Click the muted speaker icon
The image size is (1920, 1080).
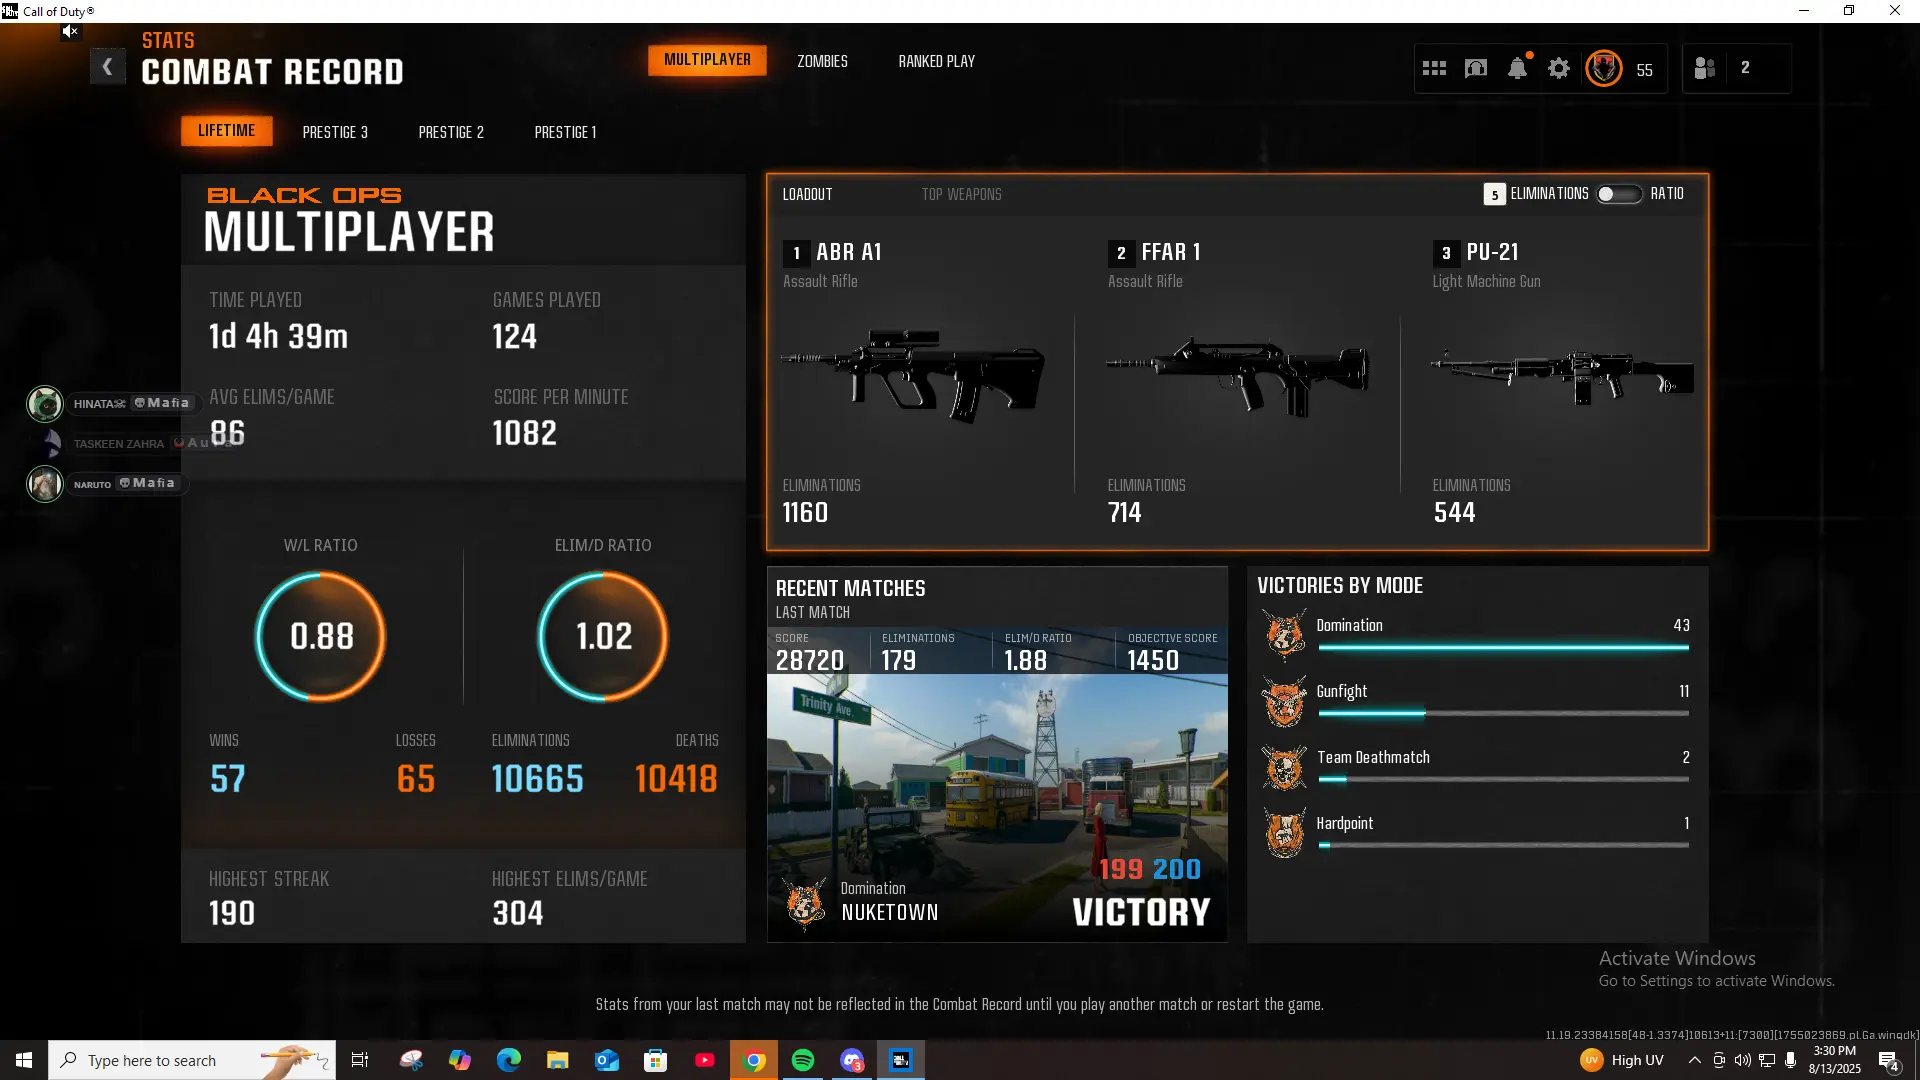(69, 32)
